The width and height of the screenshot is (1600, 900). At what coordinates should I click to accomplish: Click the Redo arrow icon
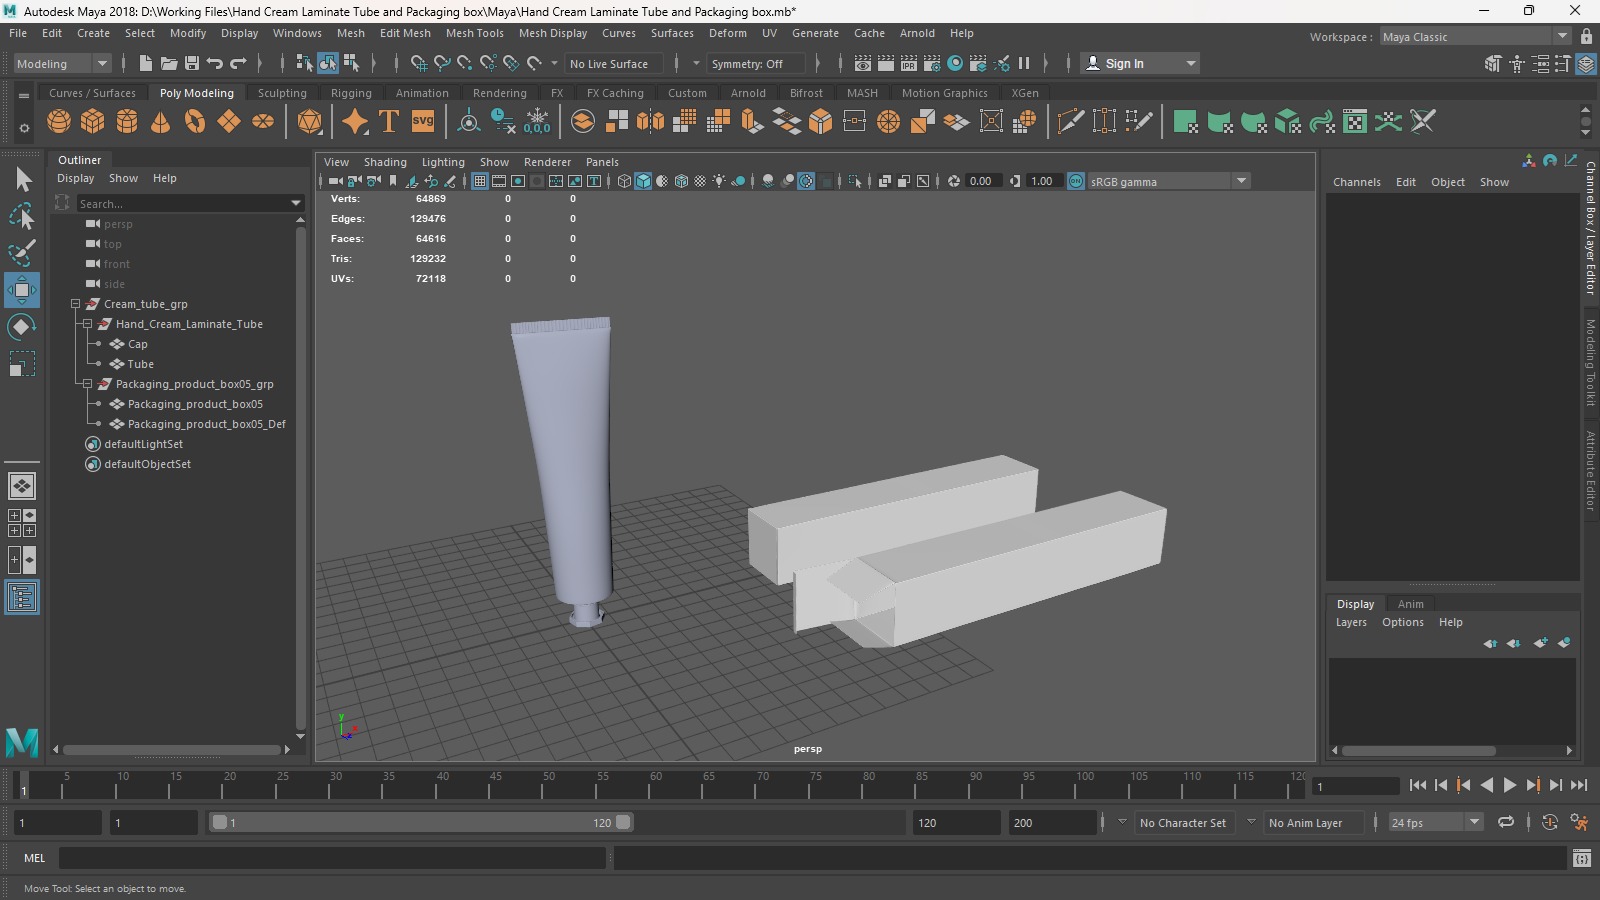click(238, 63)
